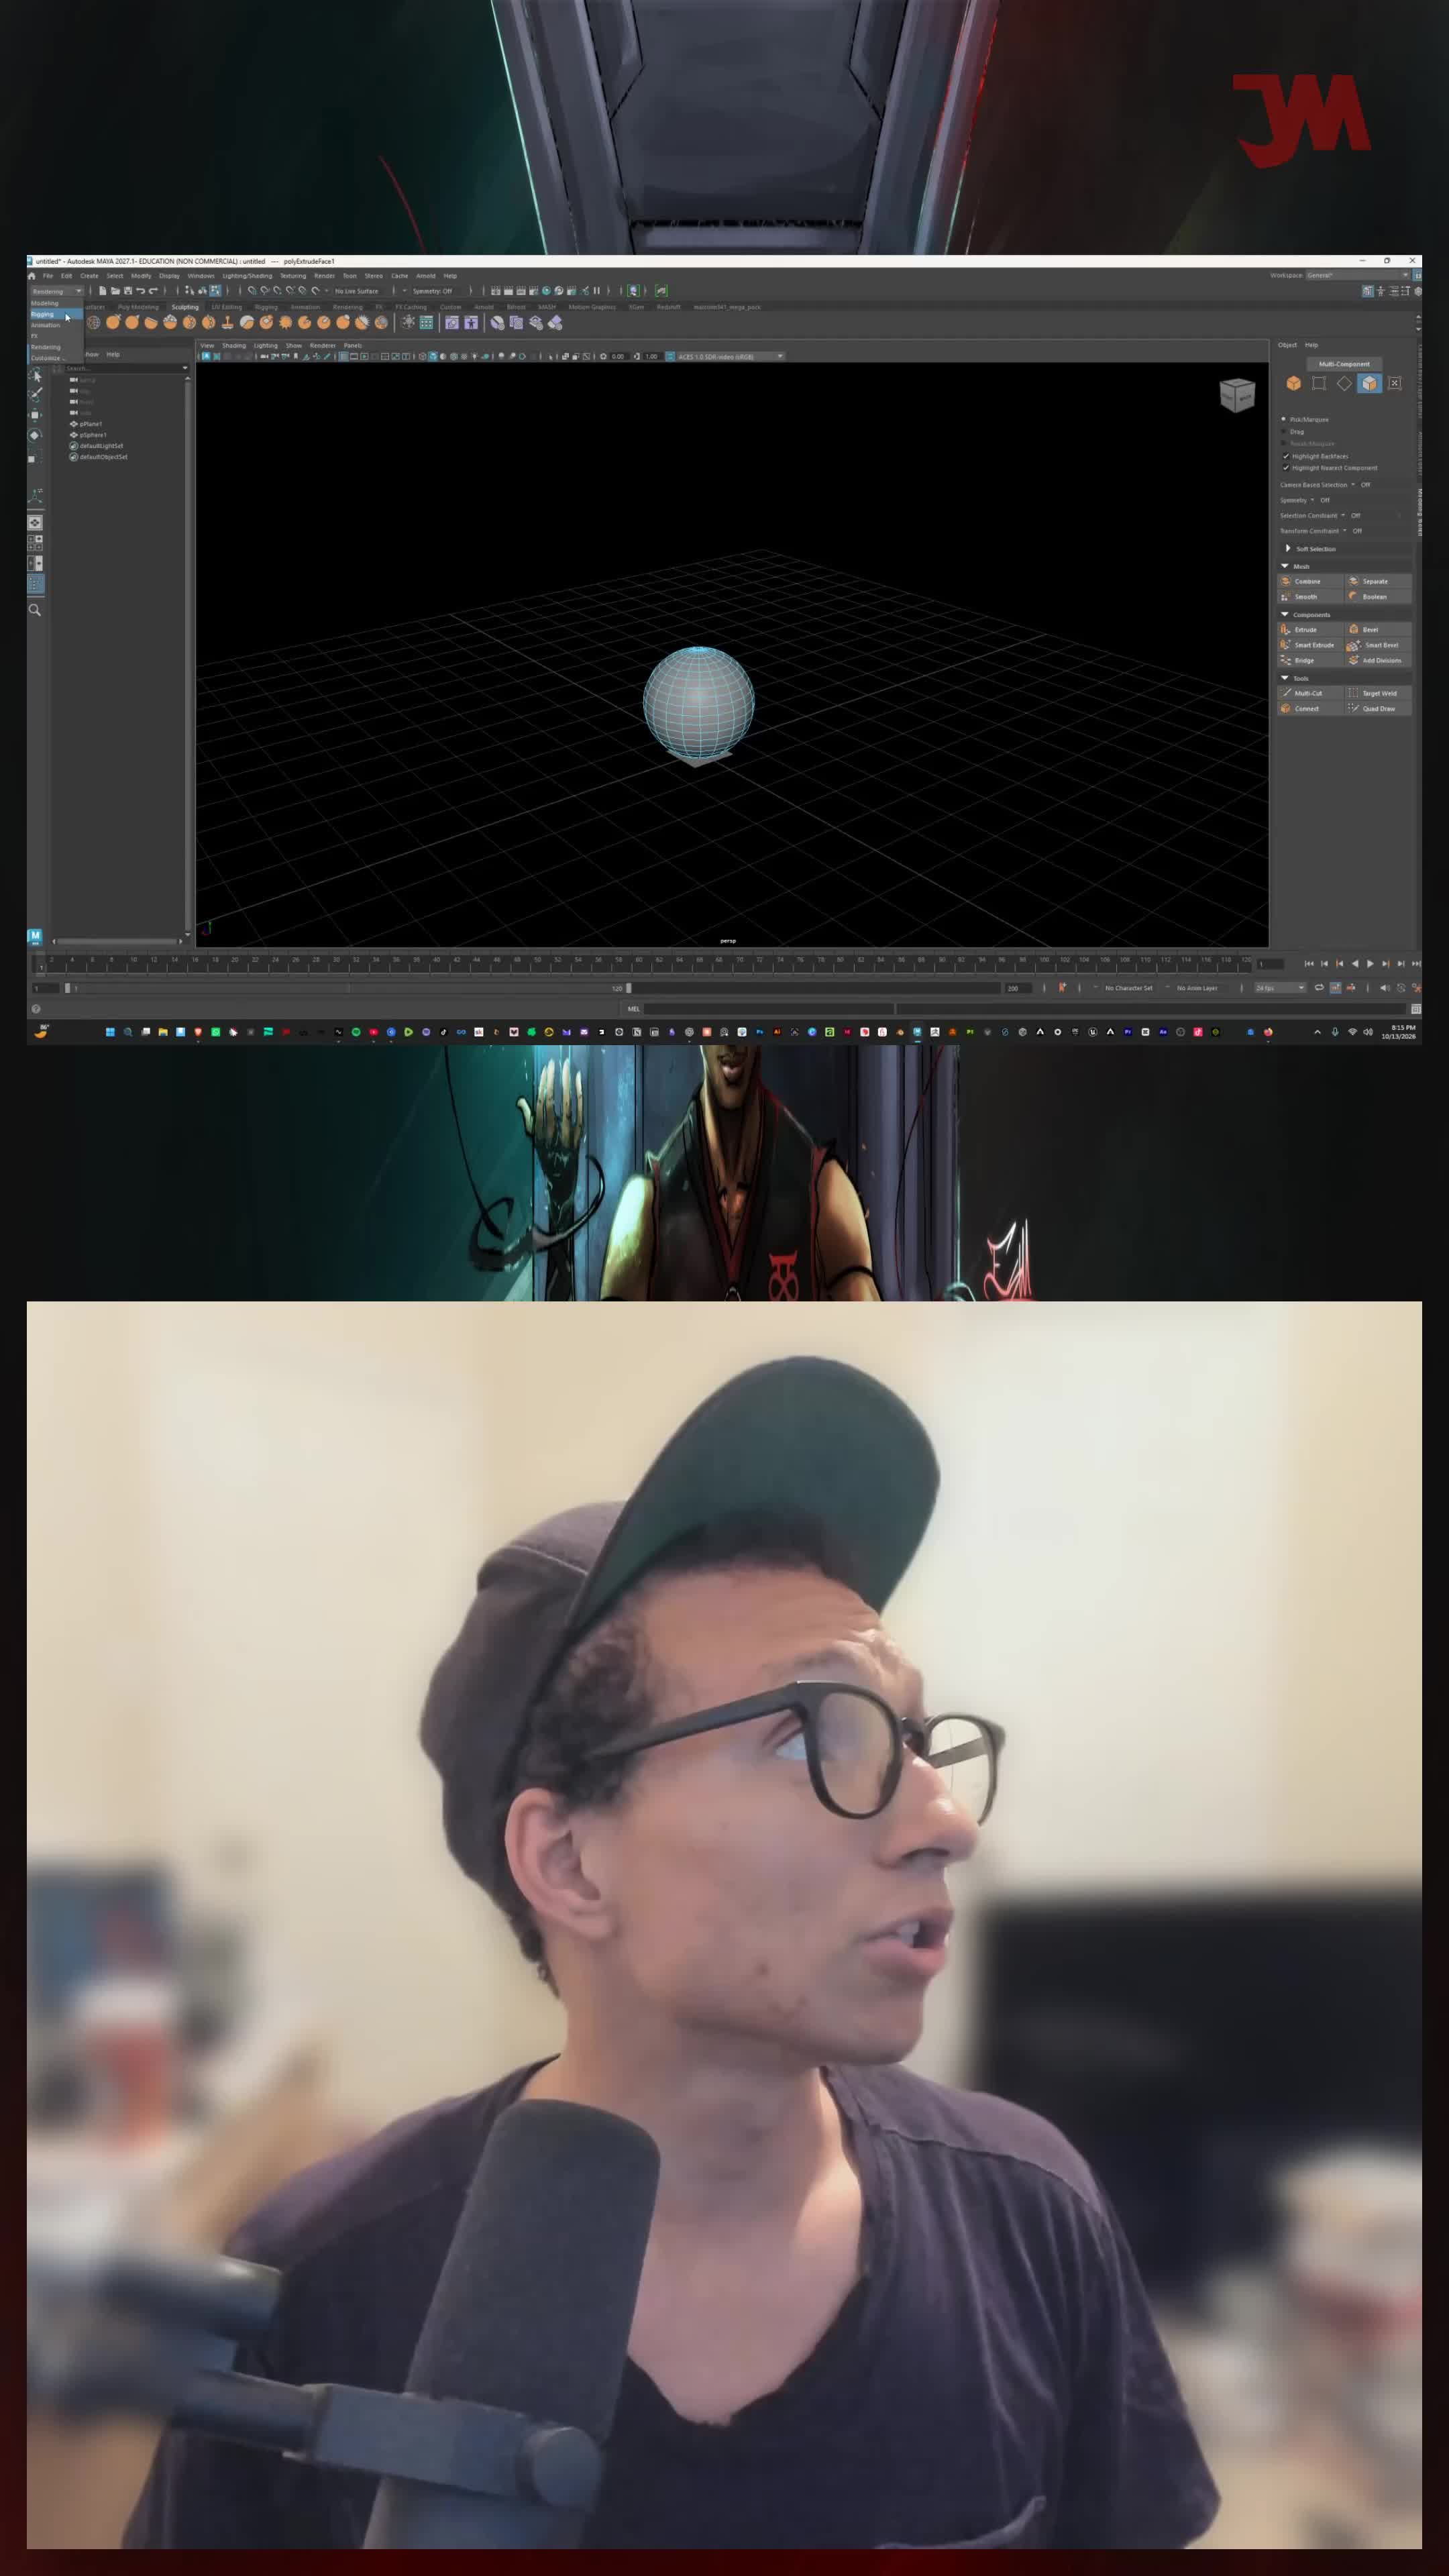1449x2576 pixels.
Task: Open the Windows menu in menu bar
Action: [x=201, y=276]
